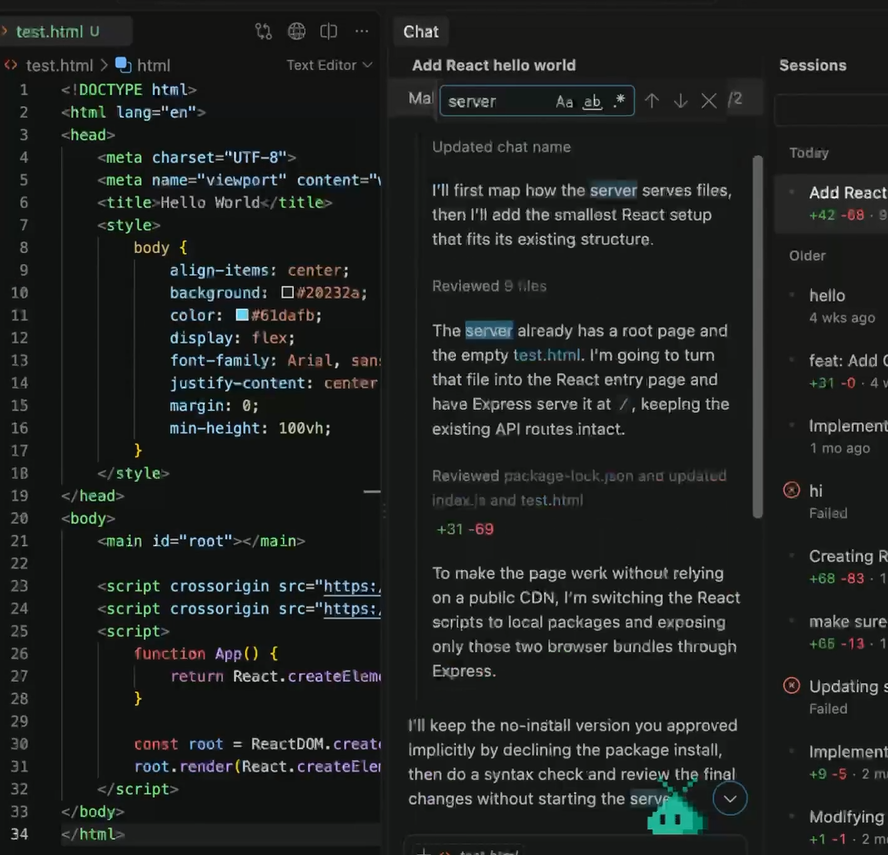
Task: Open the editor more actions ellipsis
Action: (x=361, y=31)
